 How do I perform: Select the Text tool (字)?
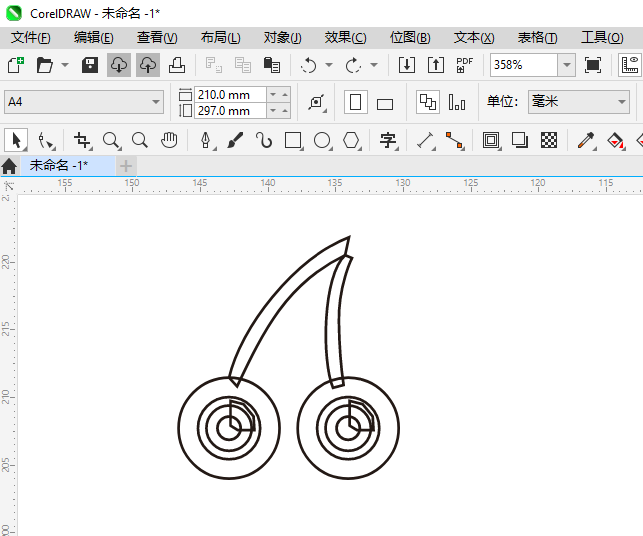(388, 141)
